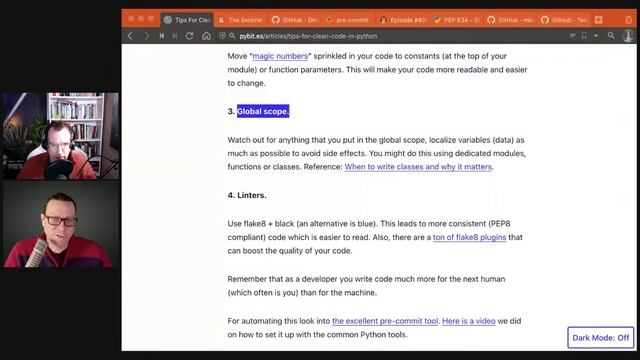The width and height of the screenshot is (640, 360).
Task: Bookmark this page with the bookmark icon
Action: pyautogui.click(x=584, y=36)
